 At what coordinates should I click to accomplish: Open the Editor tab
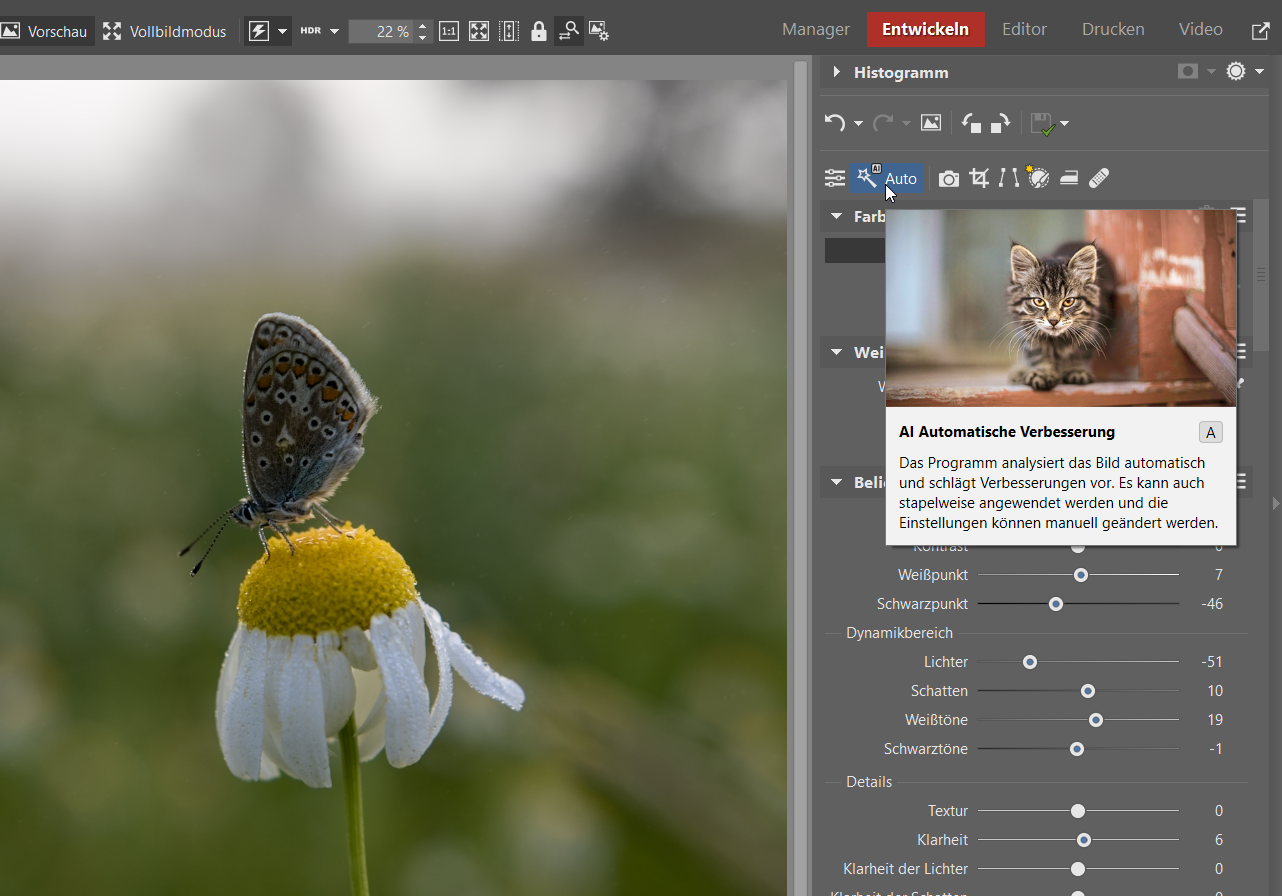(x=1024, y=29)
